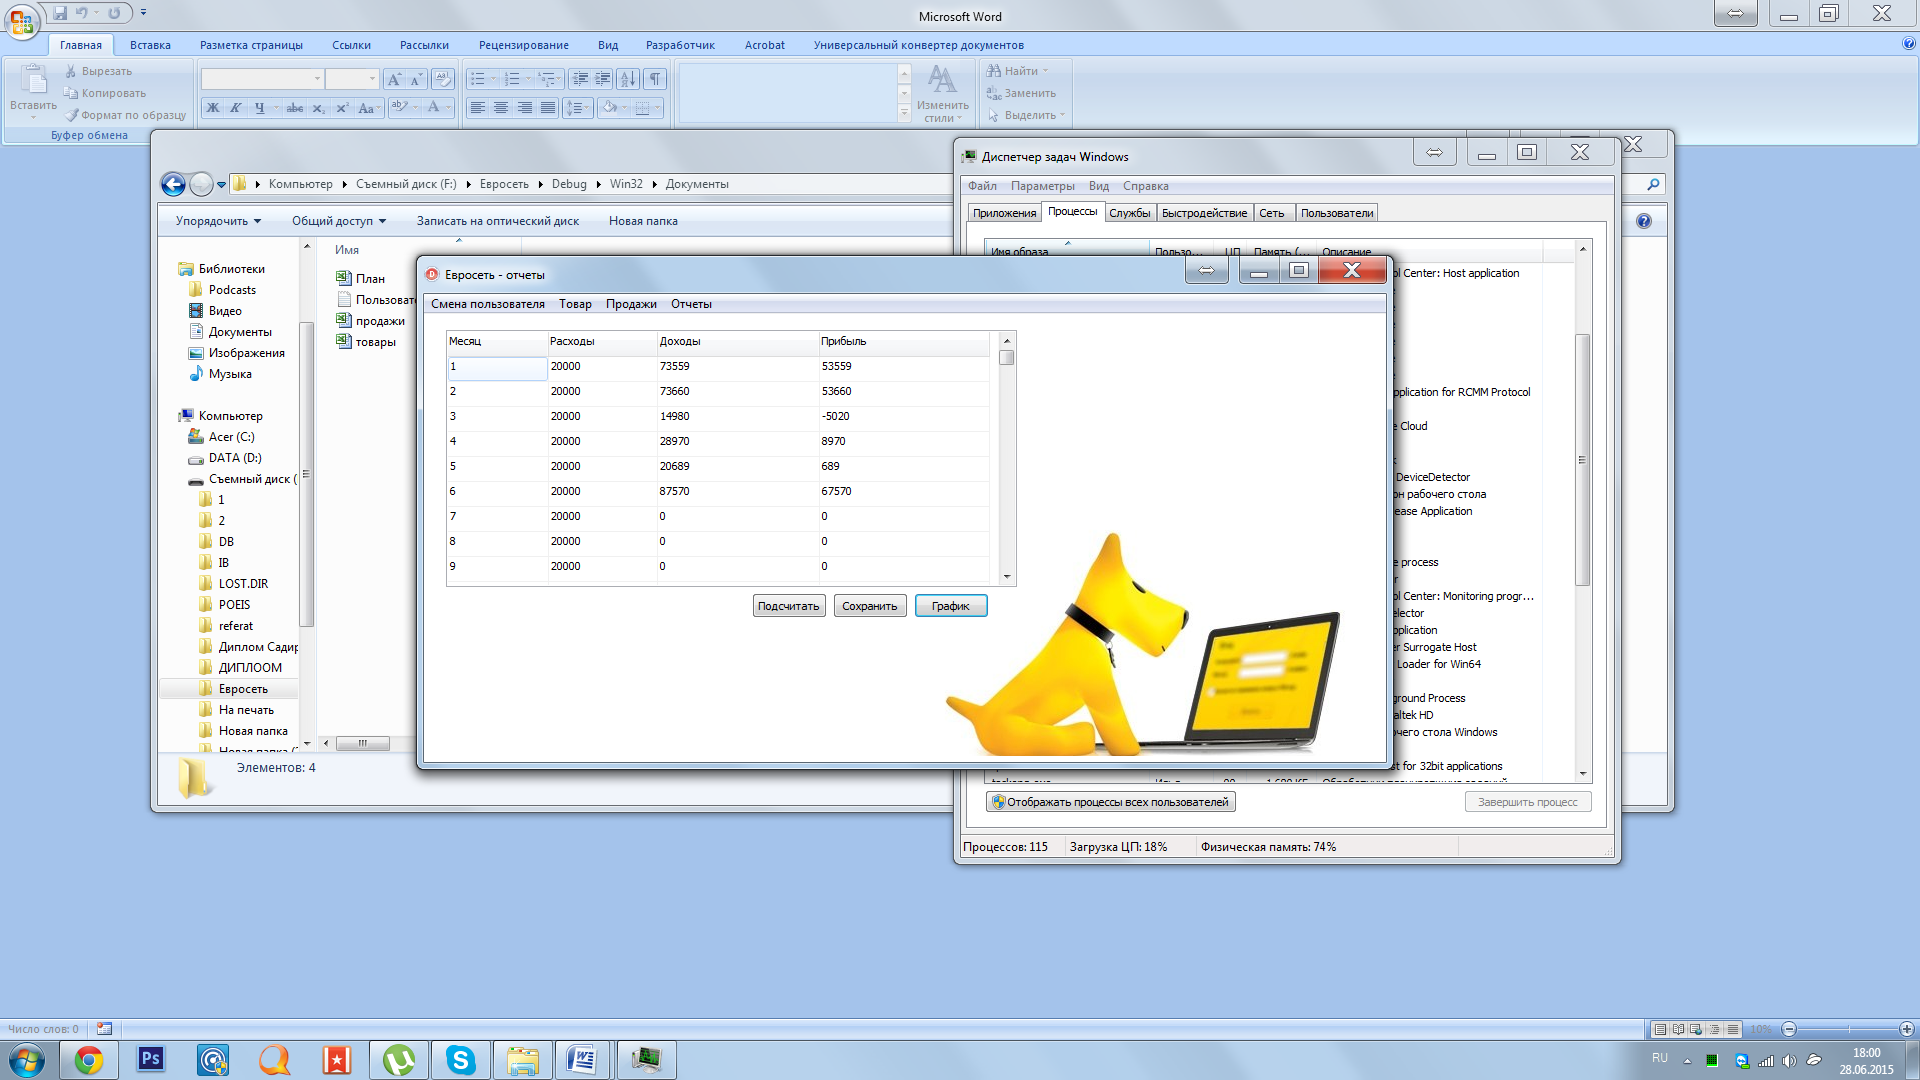The height and width of the screenshot is (1080, 1920).
Task: Show hidden tray icons arrow
Action: pos(1687,1061)
